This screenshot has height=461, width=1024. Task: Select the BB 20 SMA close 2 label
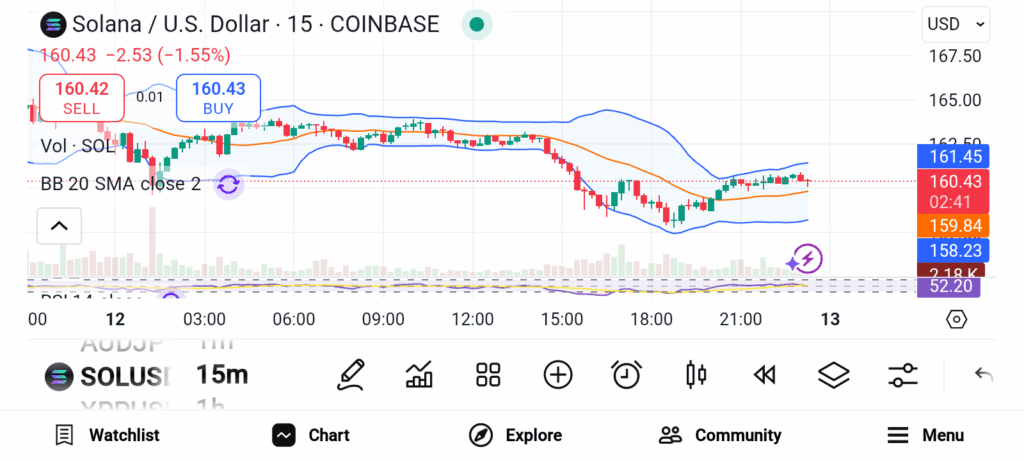(x=121, y=185)
